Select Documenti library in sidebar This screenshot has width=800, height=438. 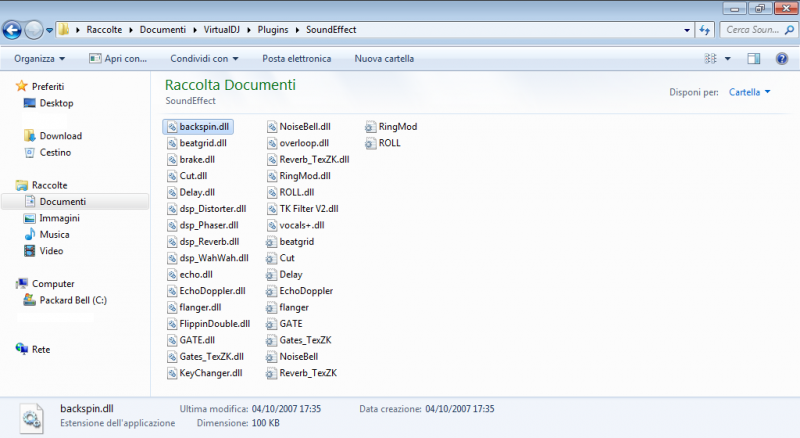click(x=76, y=202)
